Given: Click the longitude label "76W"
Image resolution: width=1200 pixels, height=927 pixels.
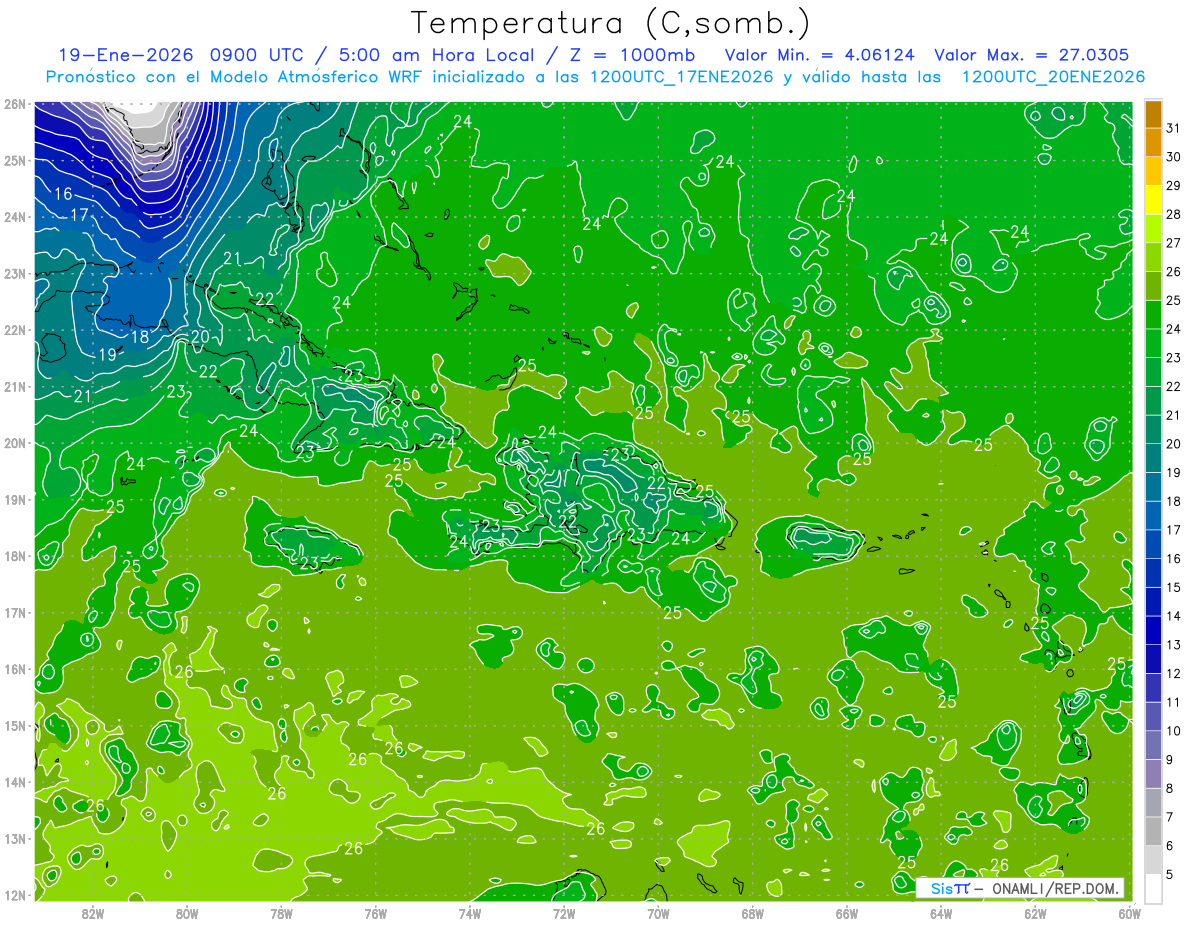Looking at the screenshot, I should [375, 913].
